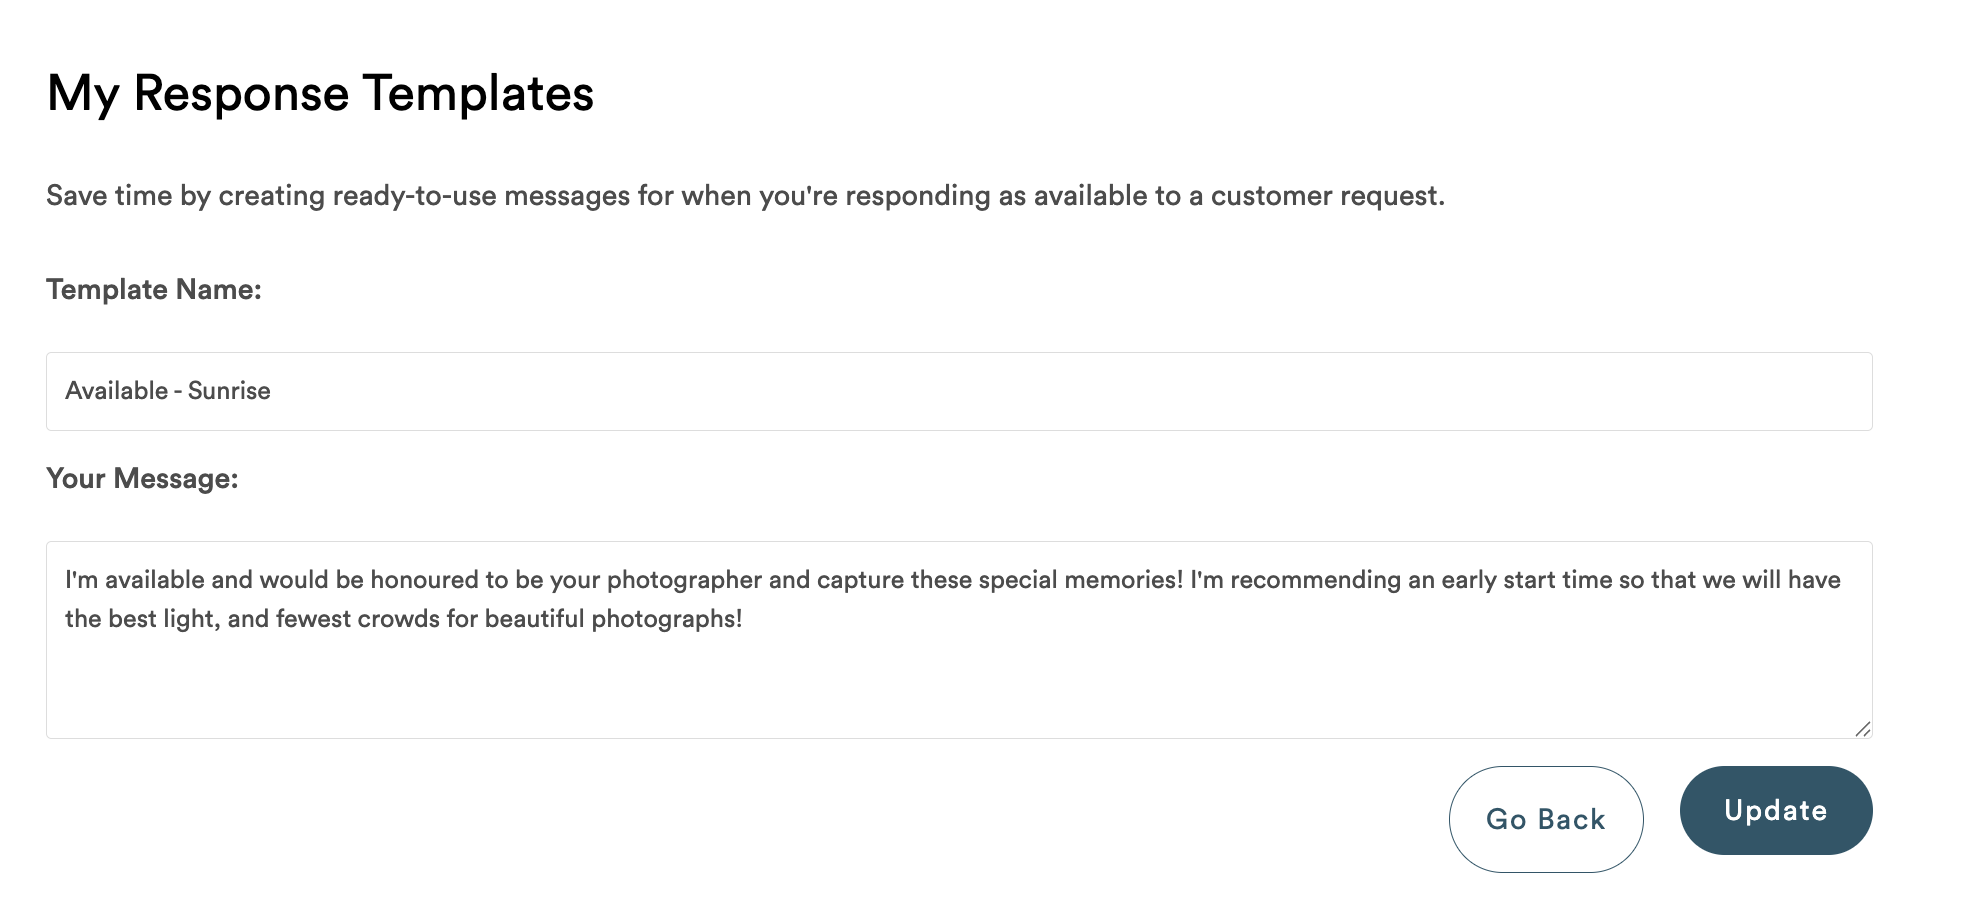Click the Update button

[x=1776, y=810]
